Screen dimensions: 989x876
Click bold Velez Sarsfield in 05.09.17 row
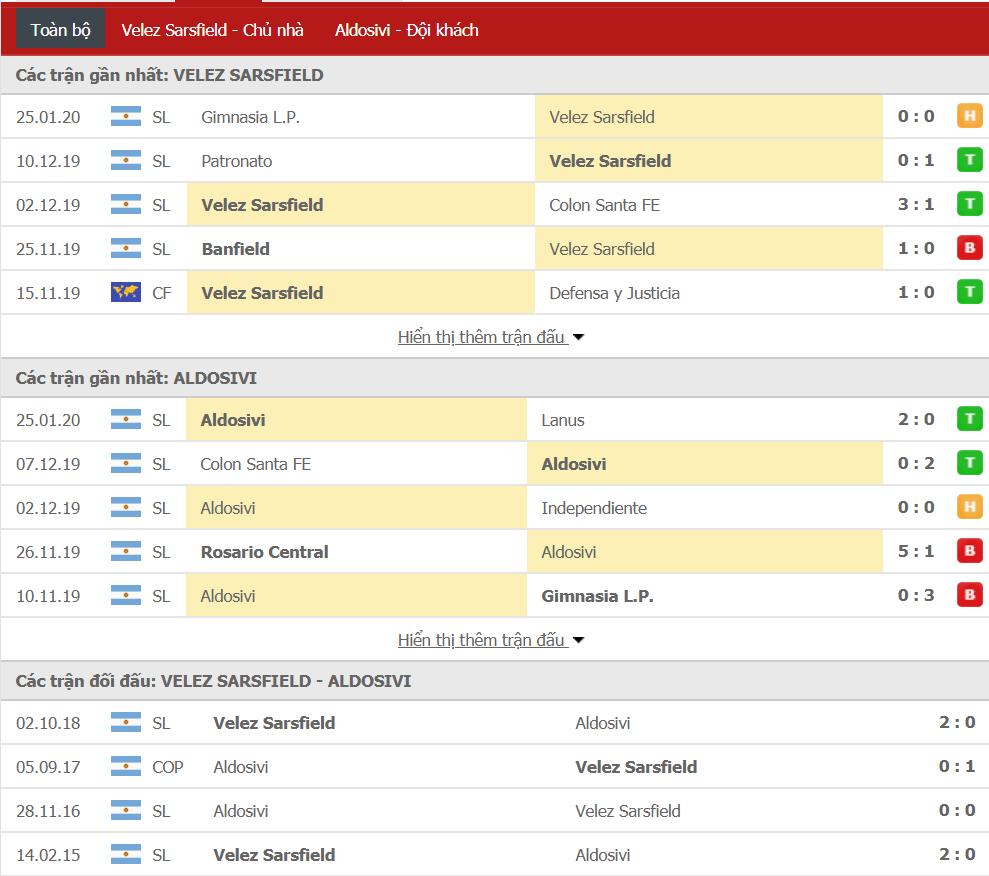click(636, 767)
